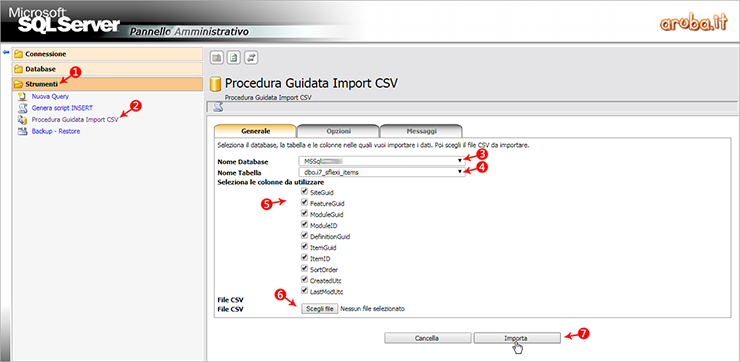
Task: Open the Genera script INSERT link
Action: 62,108
